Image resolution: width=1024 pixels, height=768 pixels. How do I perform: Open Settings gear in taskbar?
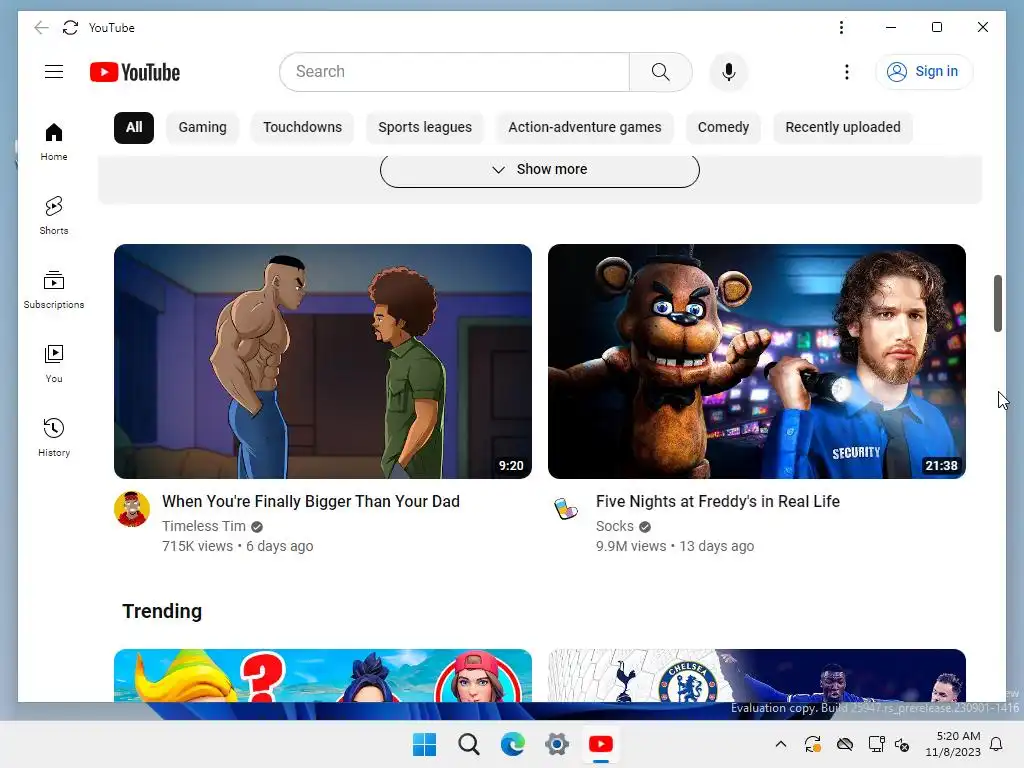pos(557,744)
